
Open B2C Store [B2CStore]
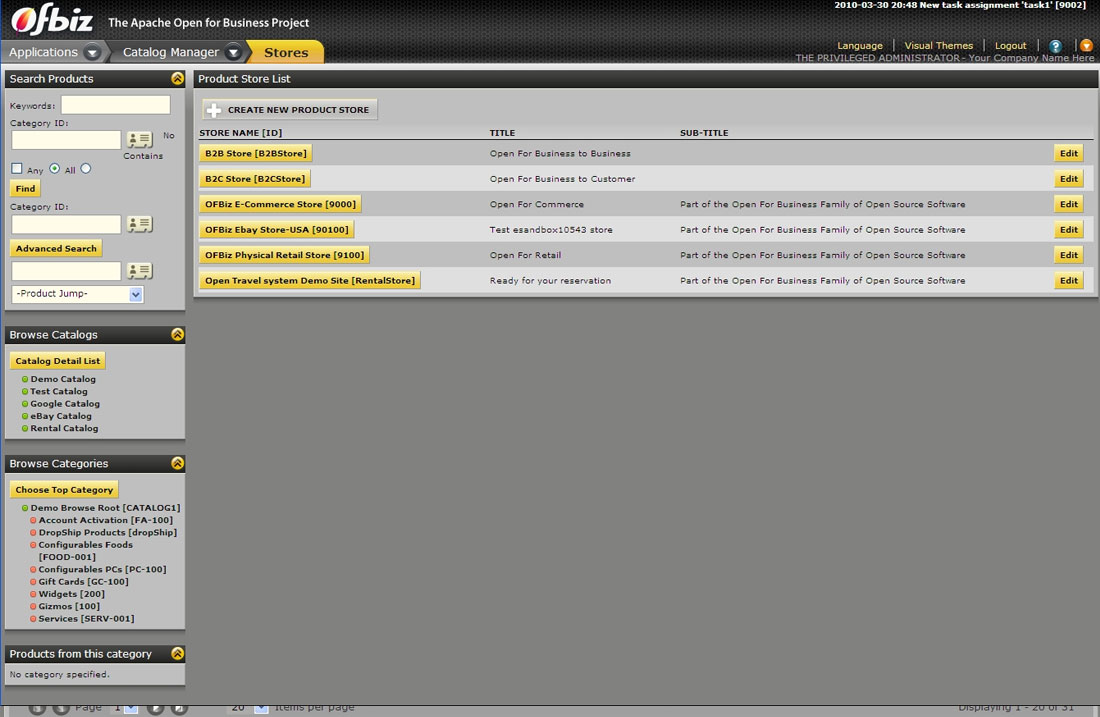255,179
